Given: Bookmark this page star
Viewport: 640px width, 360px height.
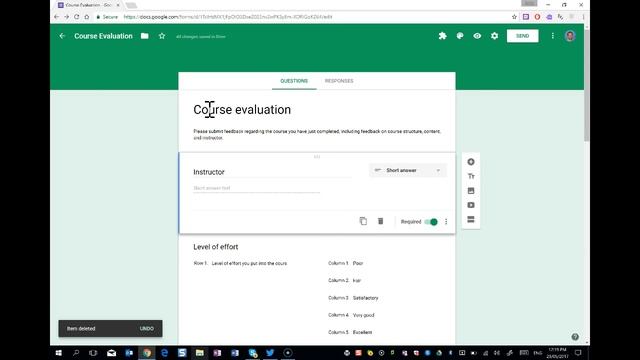Looking at the screenshot, I should 514,17.
